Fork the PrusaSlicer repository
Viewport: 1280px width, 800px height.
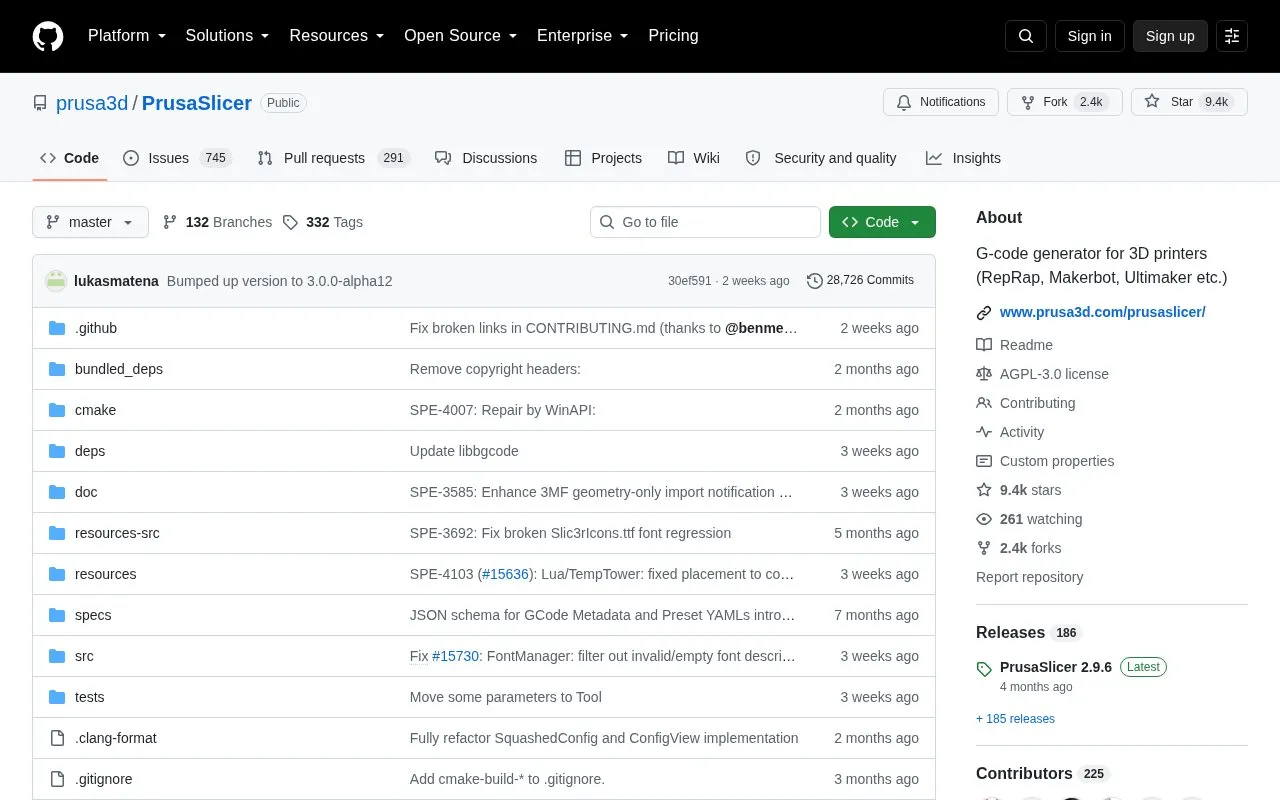click(1065, 102)
